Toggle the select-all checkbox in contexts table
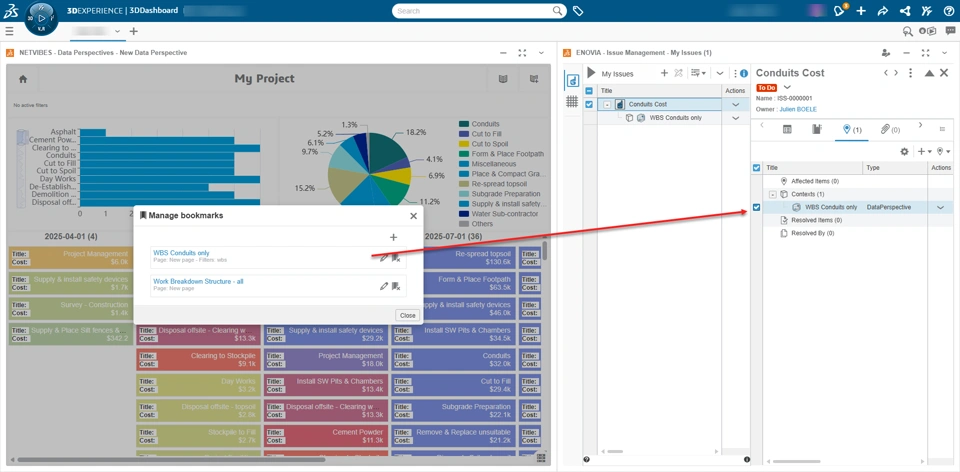 pos(756,168)
